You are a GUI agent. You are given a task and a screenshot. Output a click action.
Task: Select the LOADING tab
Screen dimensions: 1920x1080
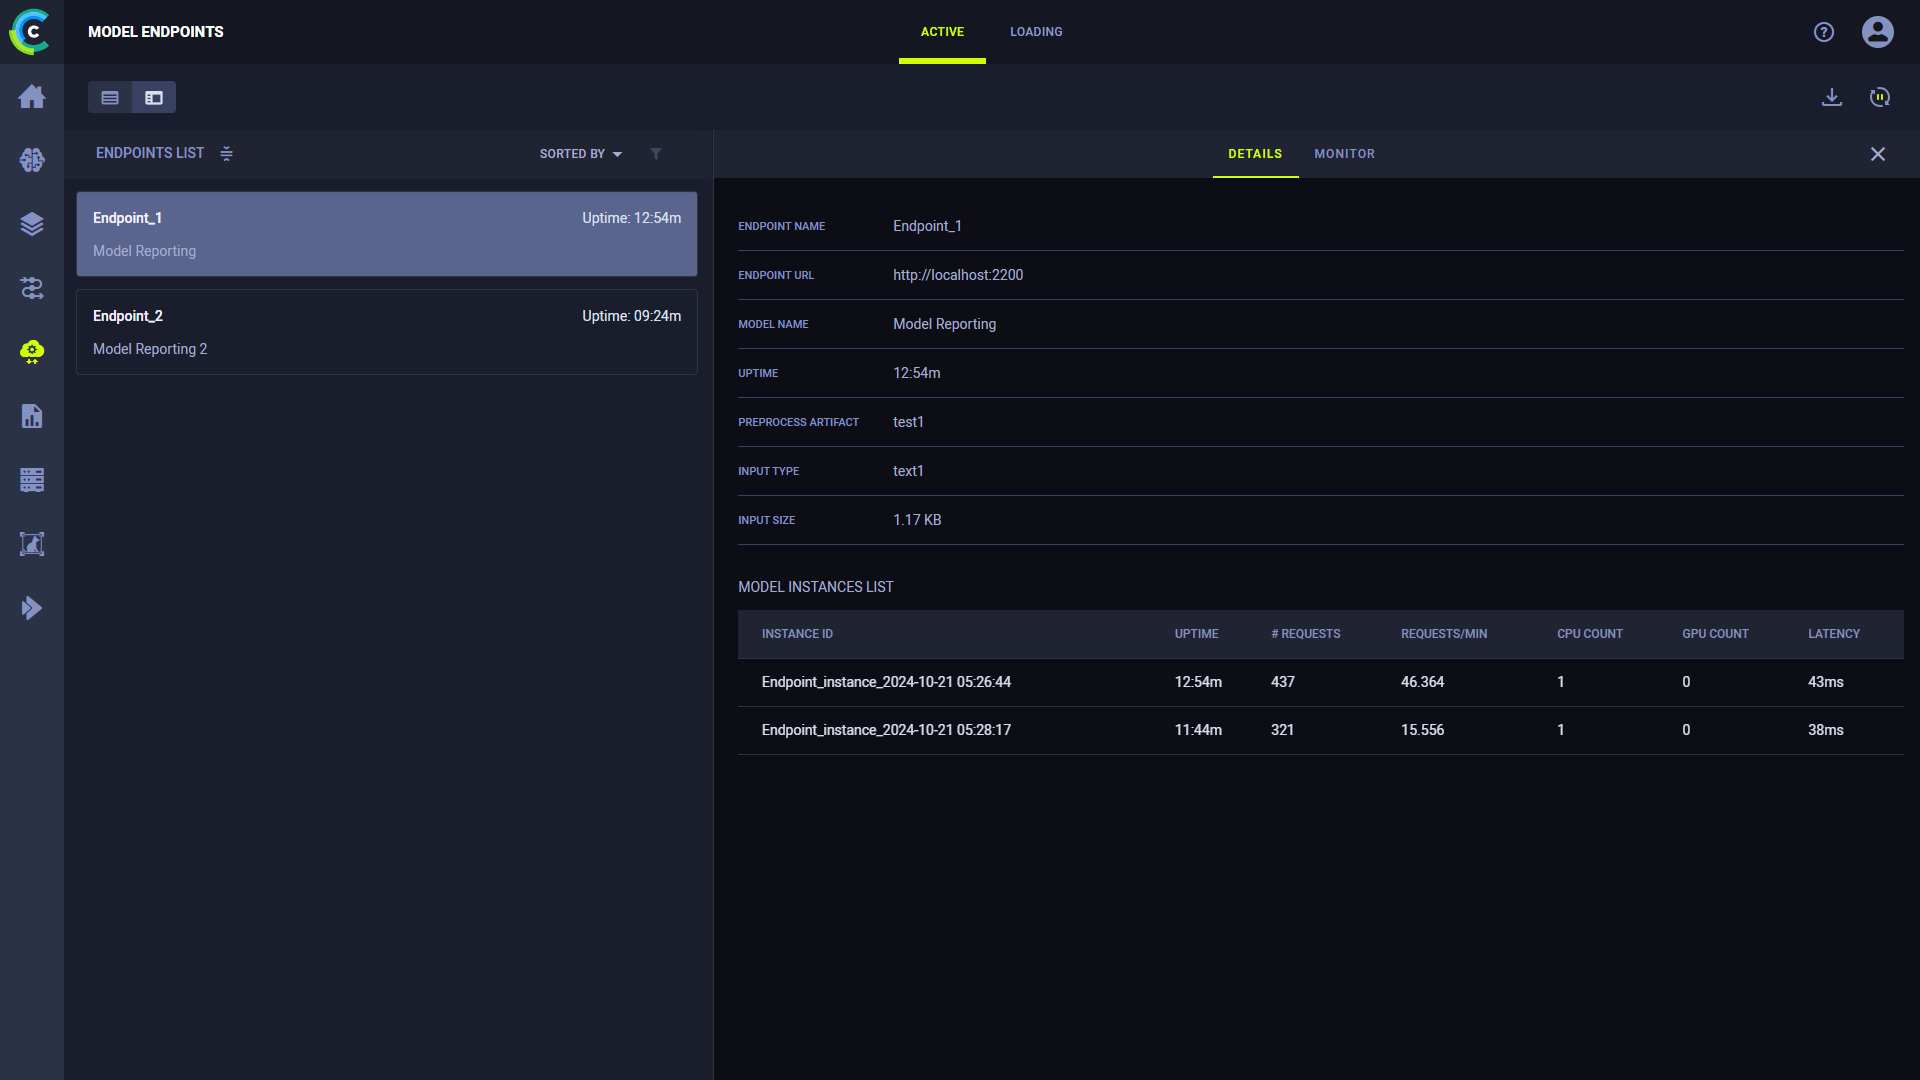tap(1036, 32)
